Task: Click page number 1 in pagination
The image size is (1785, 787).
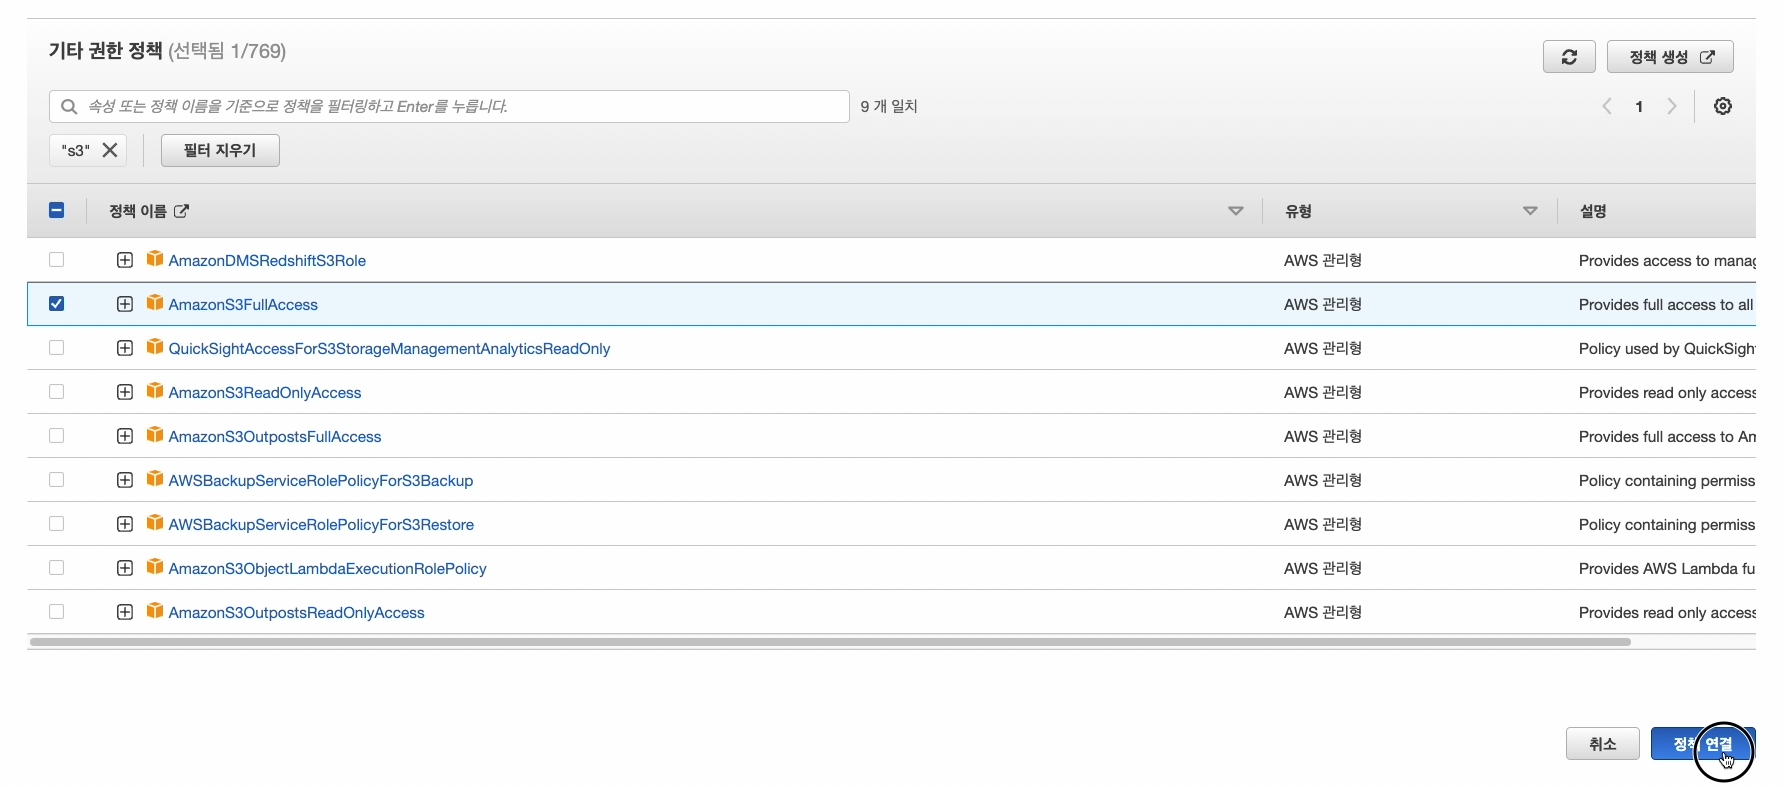Action: (x=1639, y=107)
